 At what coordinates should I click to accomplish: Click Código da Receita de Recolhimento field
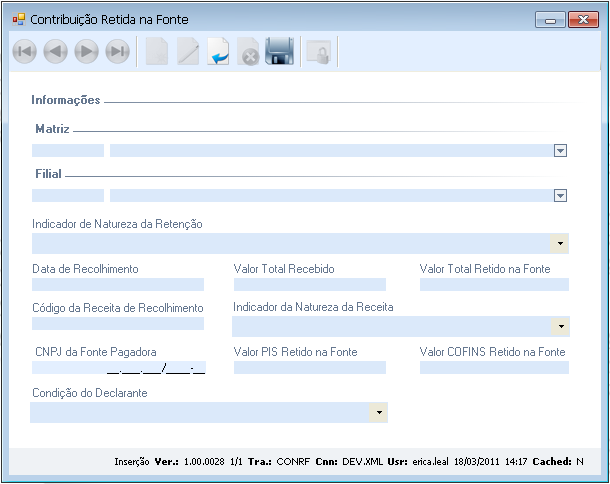[x=118, y=323]
